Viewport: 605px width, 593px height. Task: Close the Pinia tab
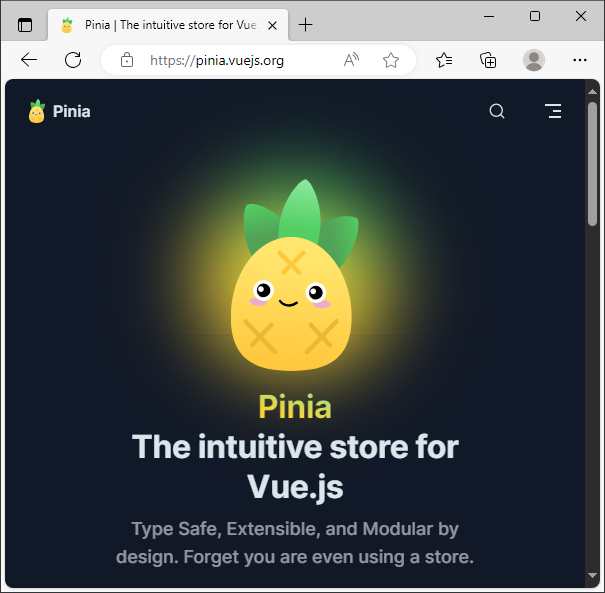tap(272, 25)
